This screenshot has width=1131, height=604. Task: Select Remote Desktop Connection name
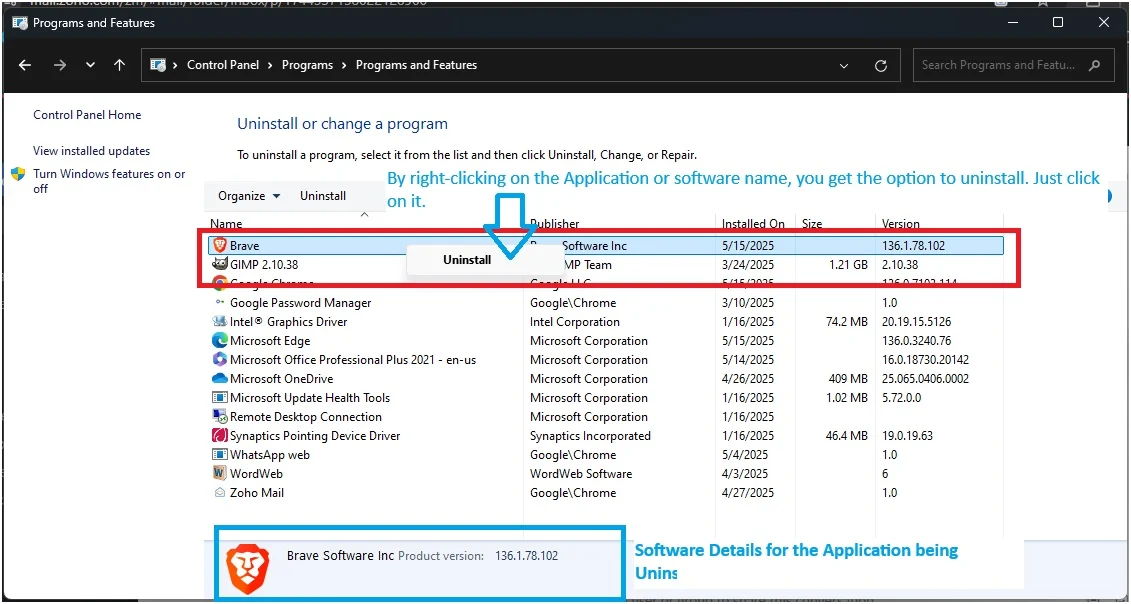tap(306, 416)
